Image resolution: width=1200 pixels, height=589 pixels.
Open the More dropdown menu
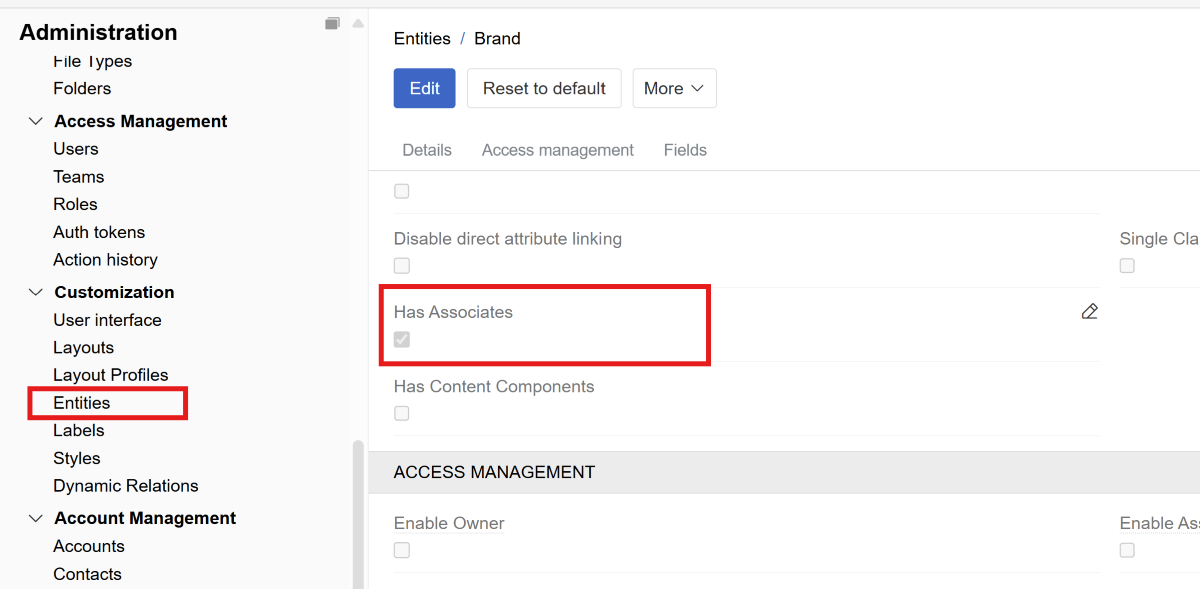(674, 88)
